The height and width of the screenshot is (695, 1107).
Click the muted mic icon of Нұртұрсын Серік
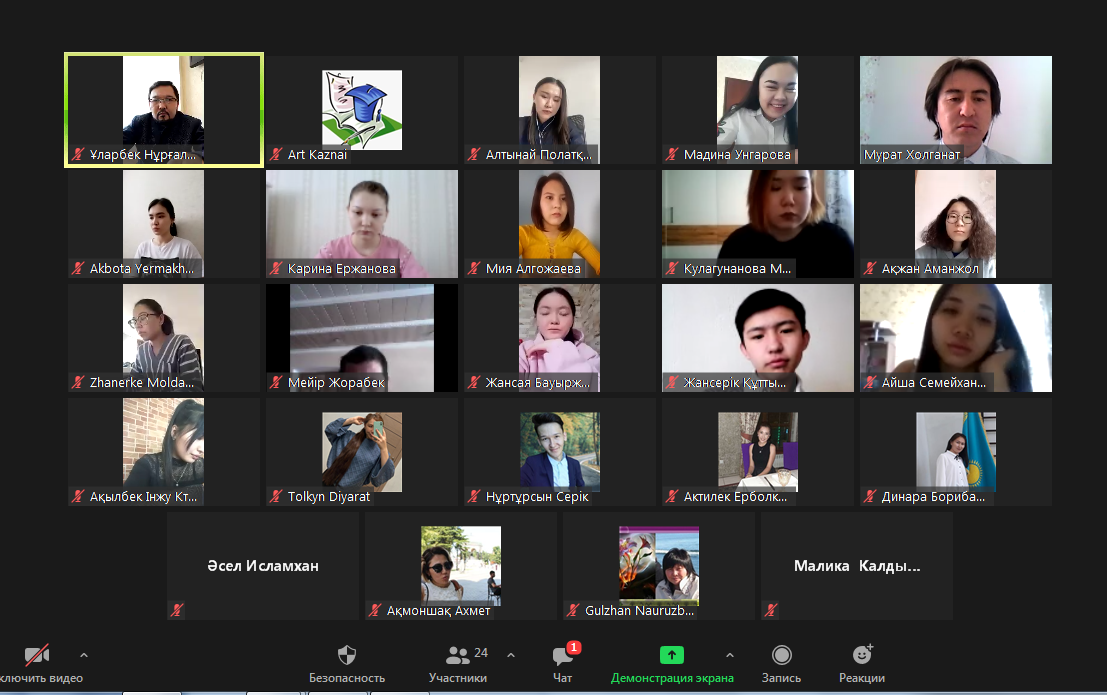[474, 497]
